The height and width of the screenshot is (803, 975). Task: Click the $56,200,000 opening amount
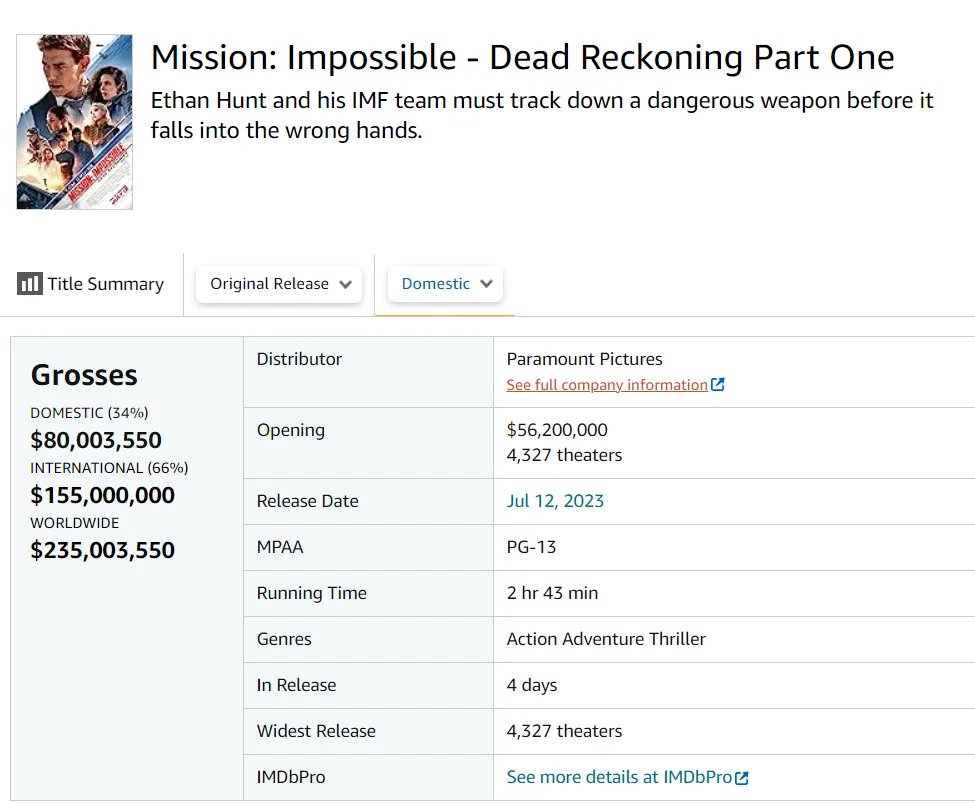[557, 430]
